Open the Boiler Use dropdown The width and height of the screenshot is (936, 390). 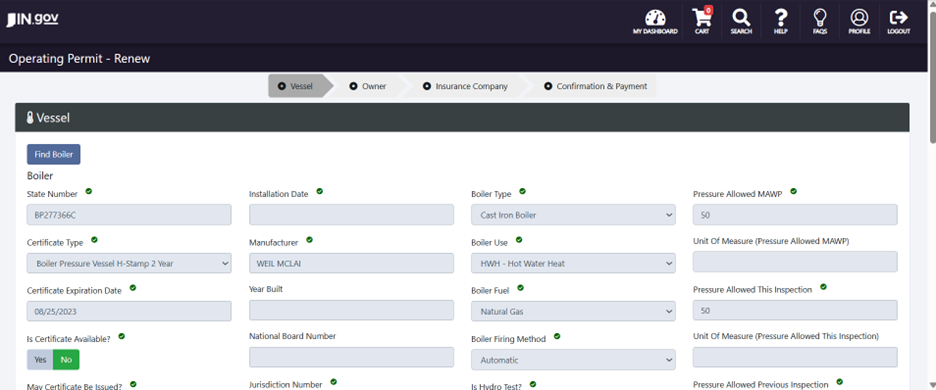tap(573, 263)
